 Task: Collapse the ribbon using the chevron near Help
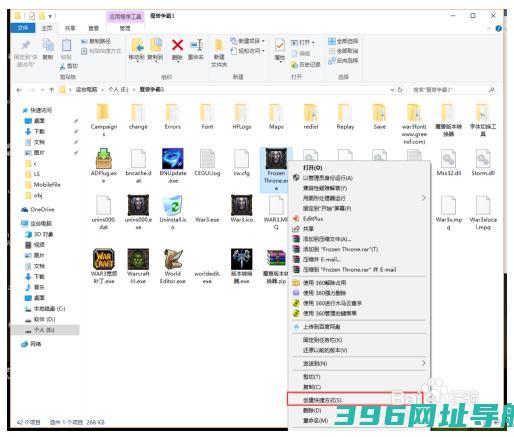tap(489, 29)
